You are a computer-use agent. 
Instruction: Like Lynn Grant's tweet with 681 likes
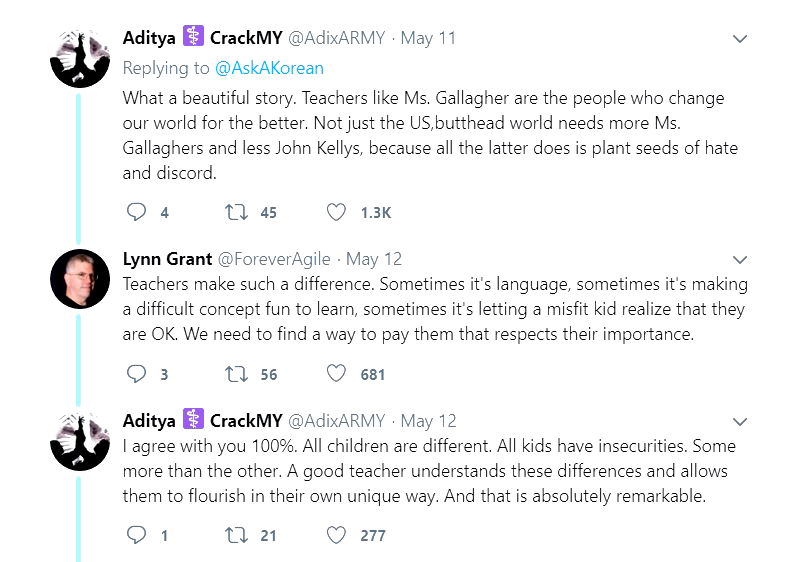[x=337, y=374]
